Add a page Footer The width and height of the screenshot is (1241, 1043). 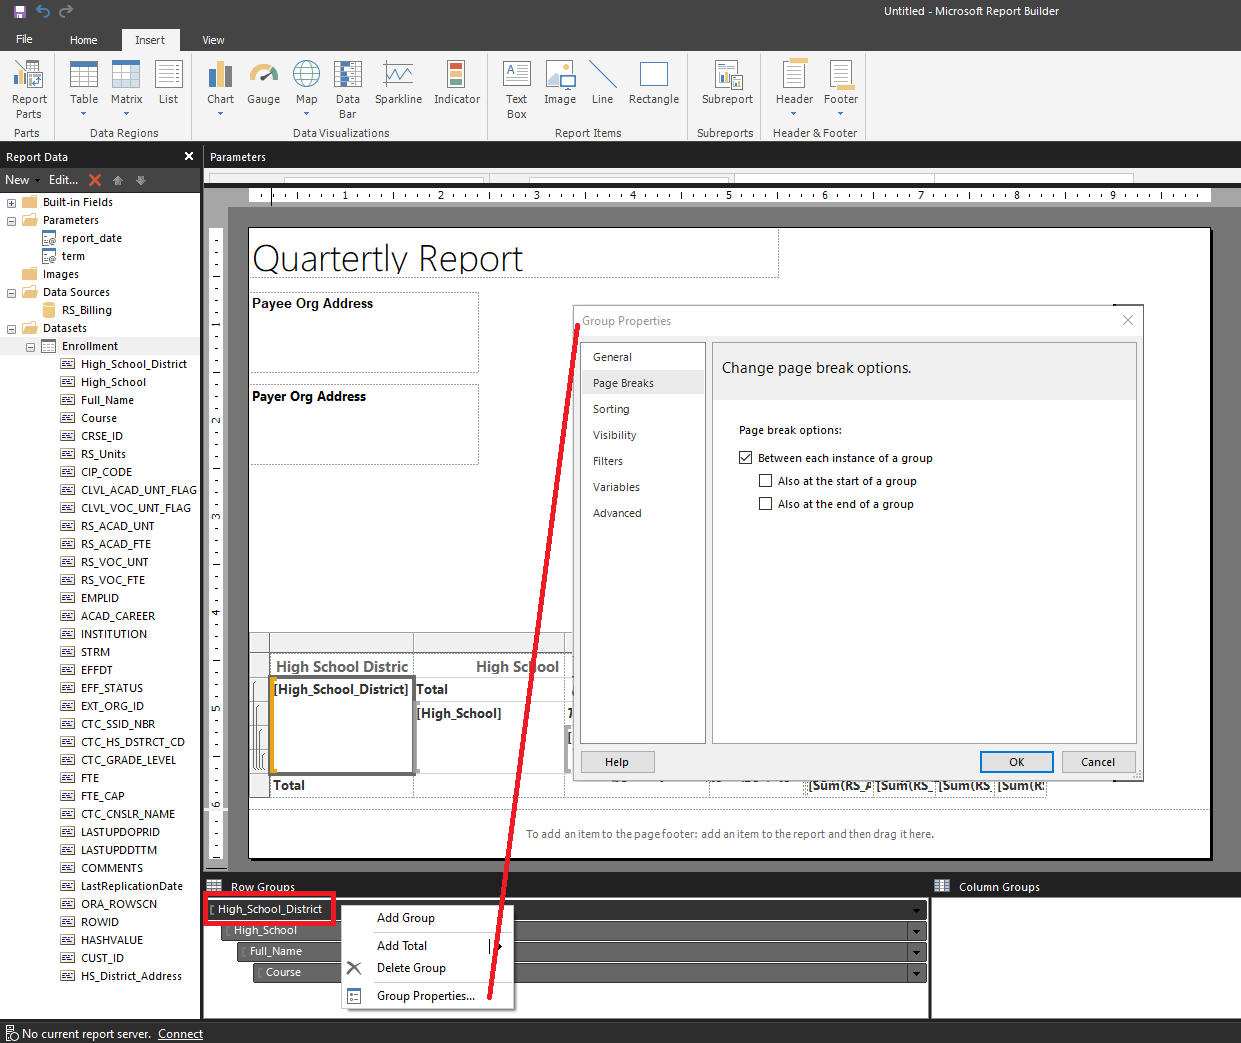click(841, 89)
